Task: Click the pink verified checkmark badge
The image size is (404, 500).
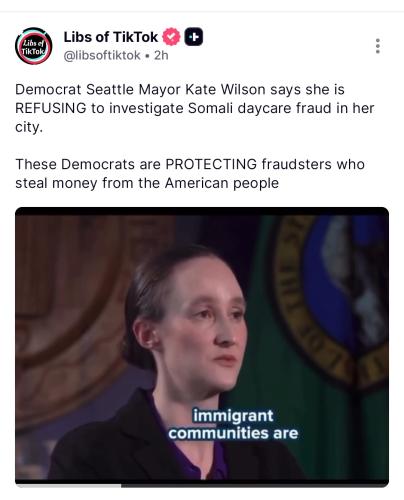Action: tap(171, 37)
